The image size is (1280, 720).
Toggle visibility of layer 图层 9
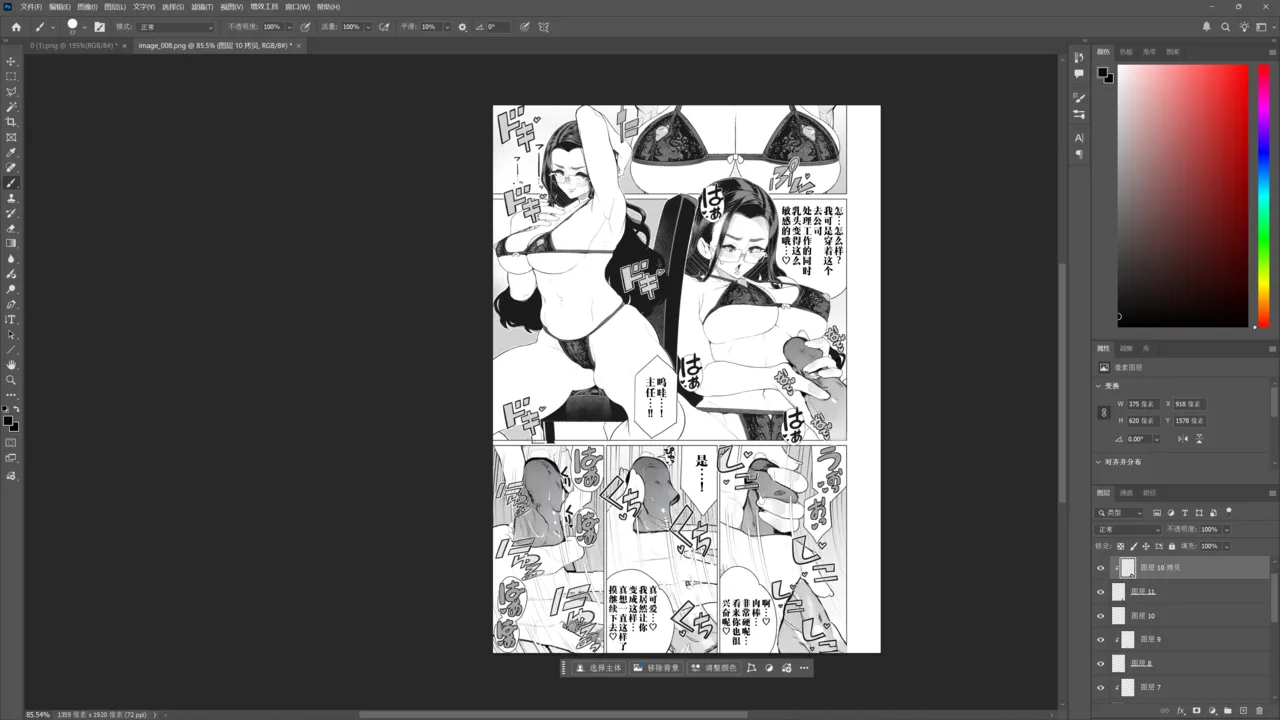tap(1101, 640)
